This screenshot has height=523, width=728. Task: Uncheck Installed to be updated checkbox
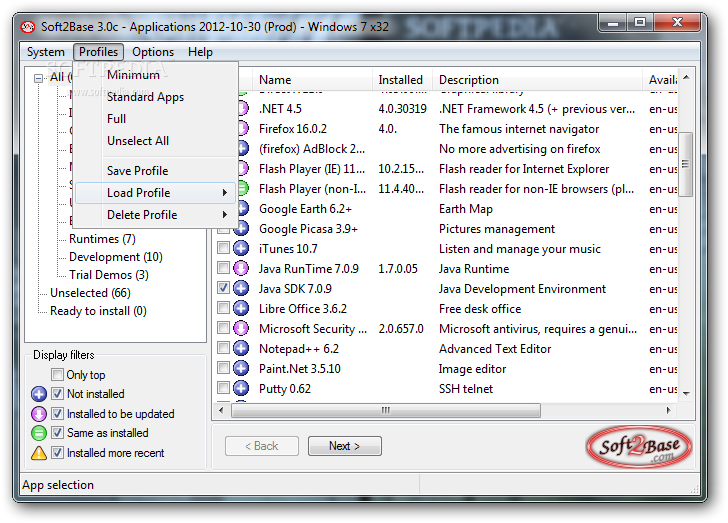57,413
